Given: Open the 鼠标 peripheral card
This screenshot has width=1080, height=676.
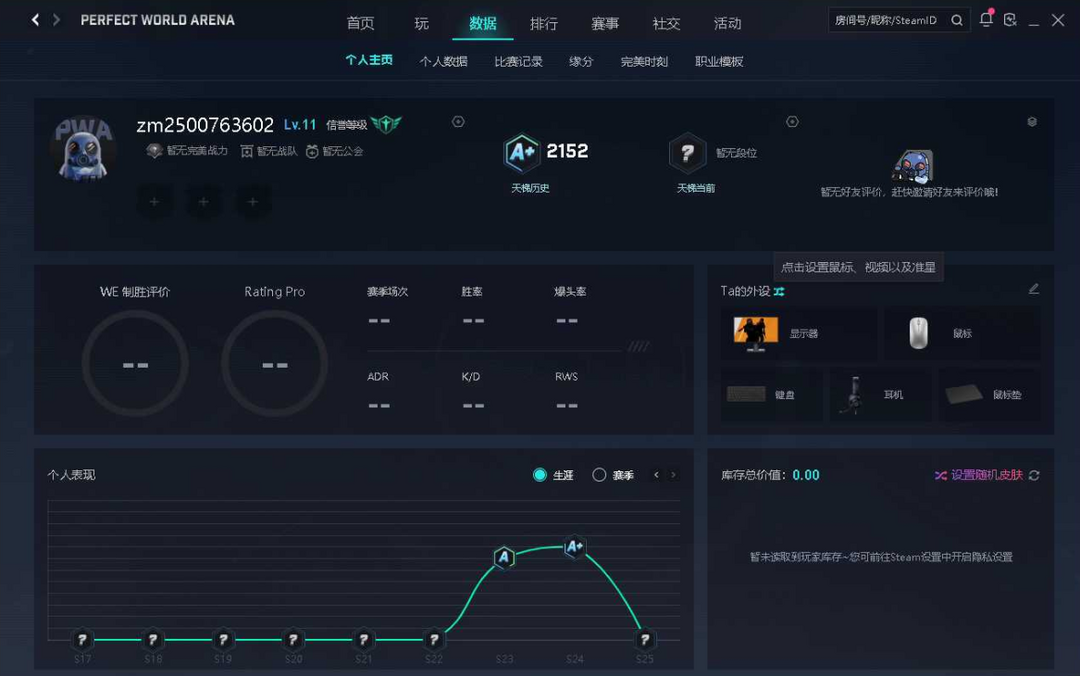Looking at the screenshot, I should [x=962, y=334].
